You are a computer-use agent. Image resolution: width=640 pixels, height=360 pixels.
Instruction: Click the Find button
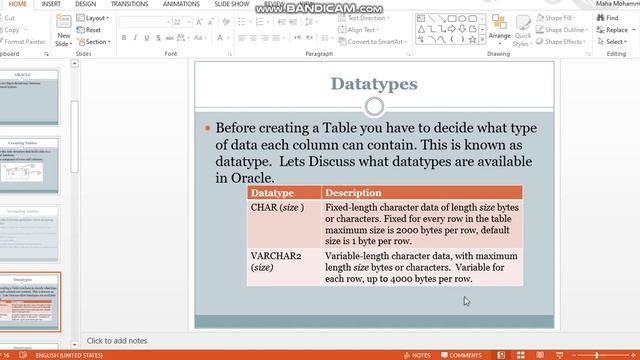tap(608, 18)
